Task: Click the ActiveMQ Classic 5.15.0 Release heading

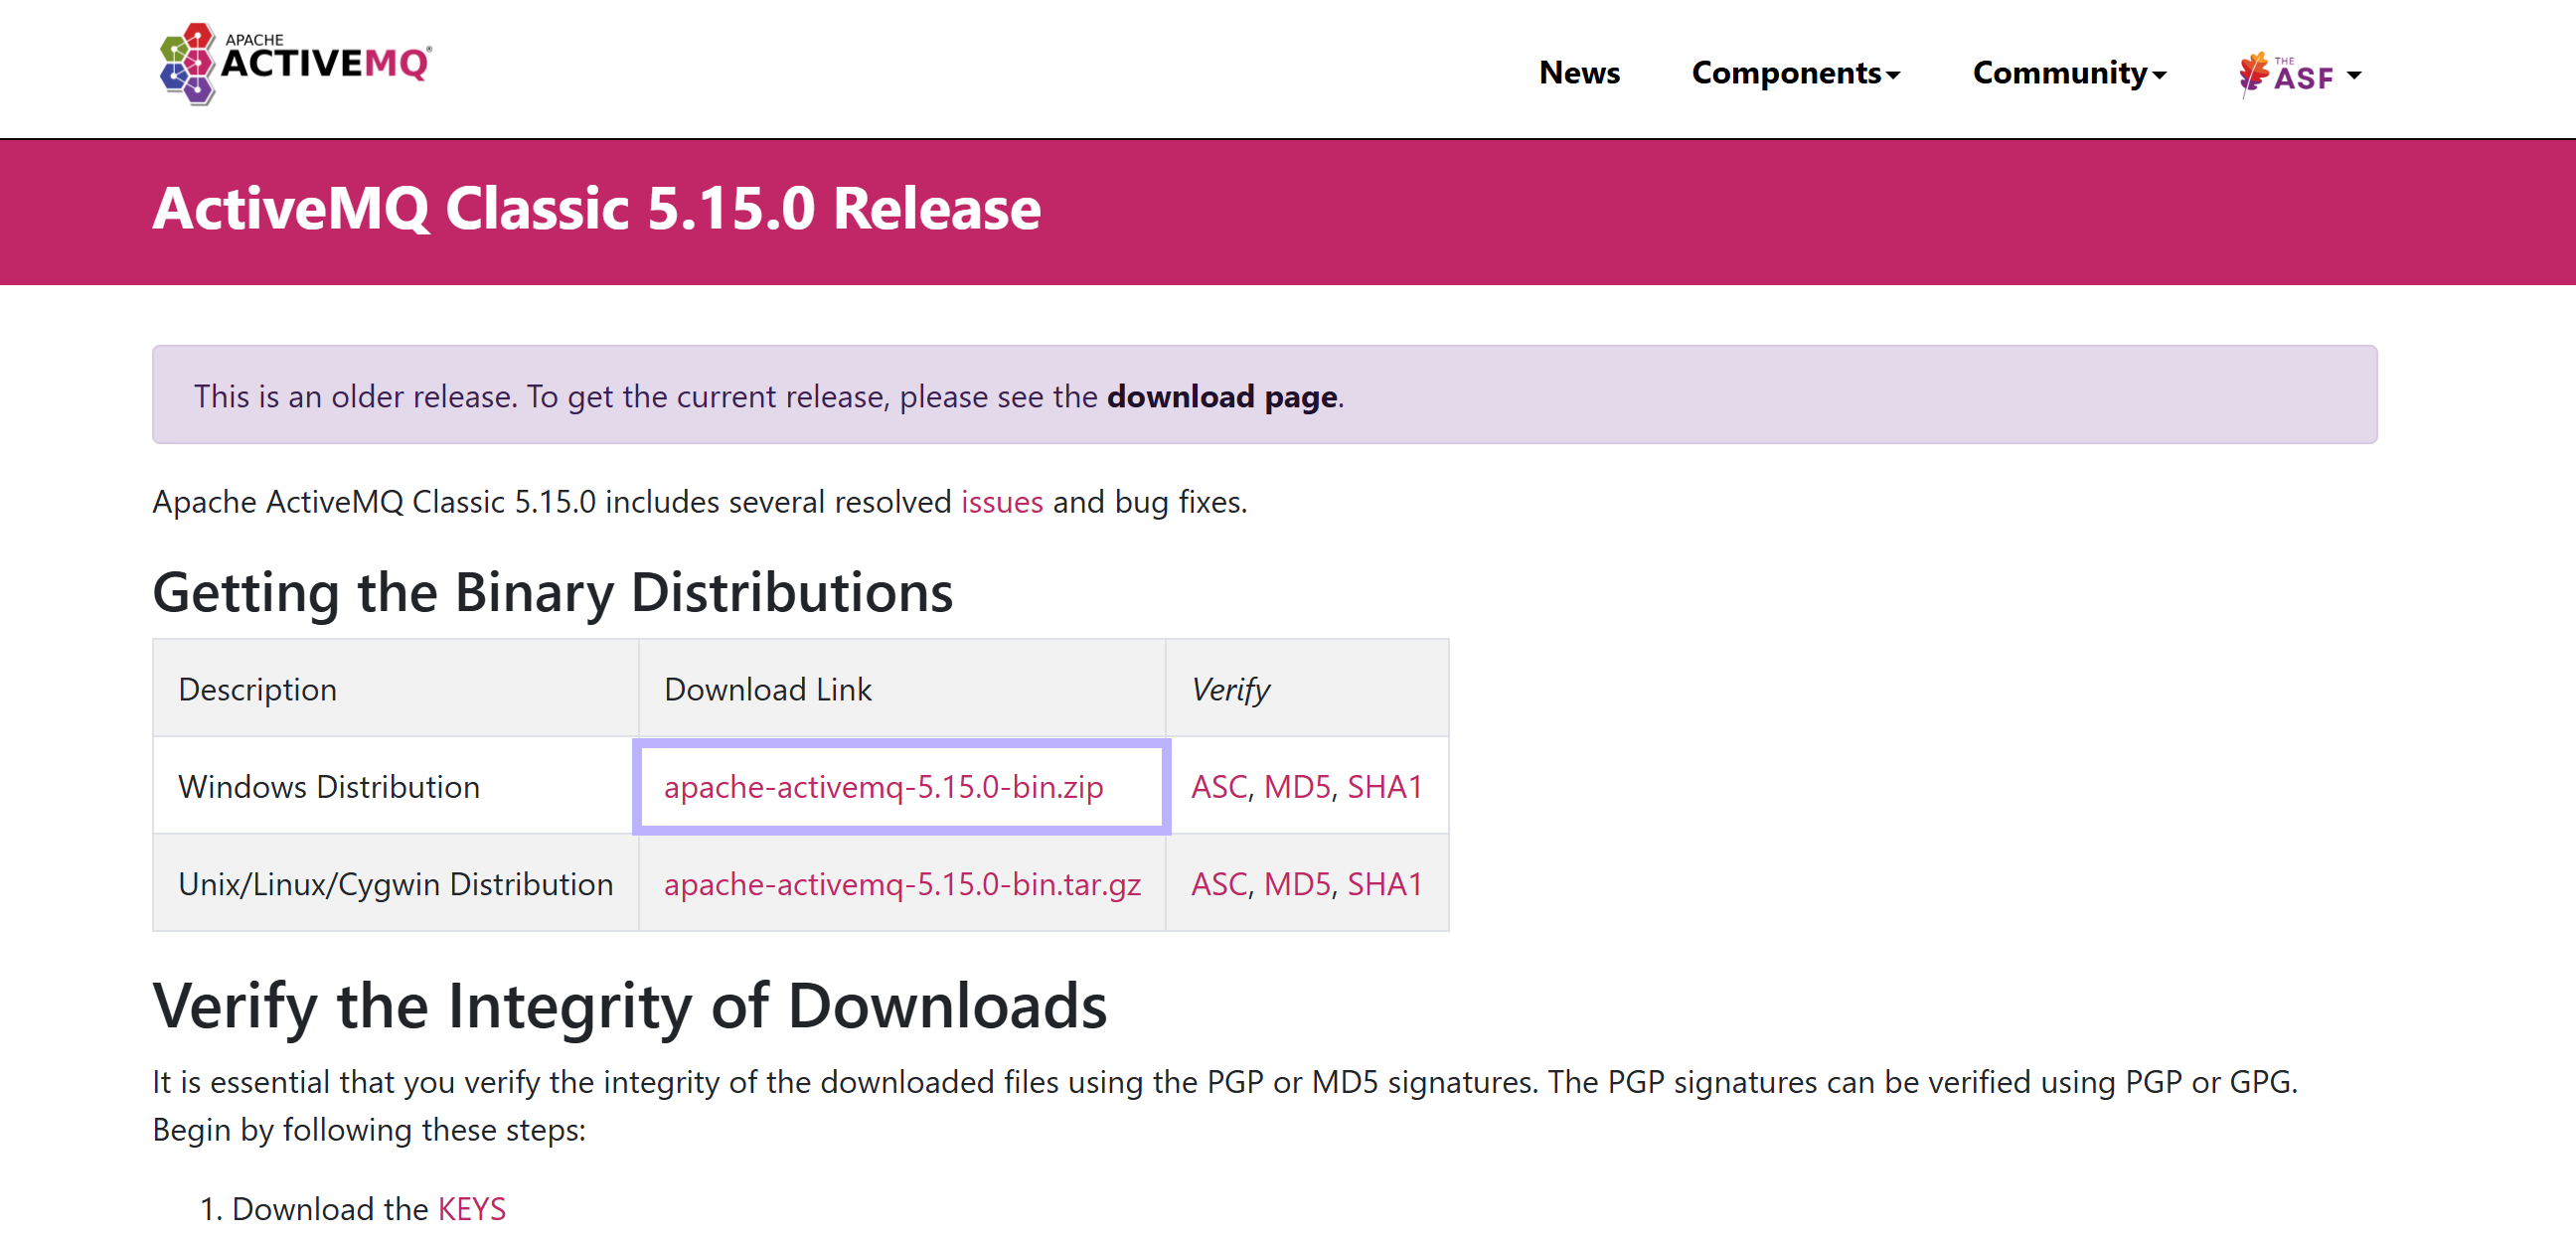Action: tap(596, 209)
